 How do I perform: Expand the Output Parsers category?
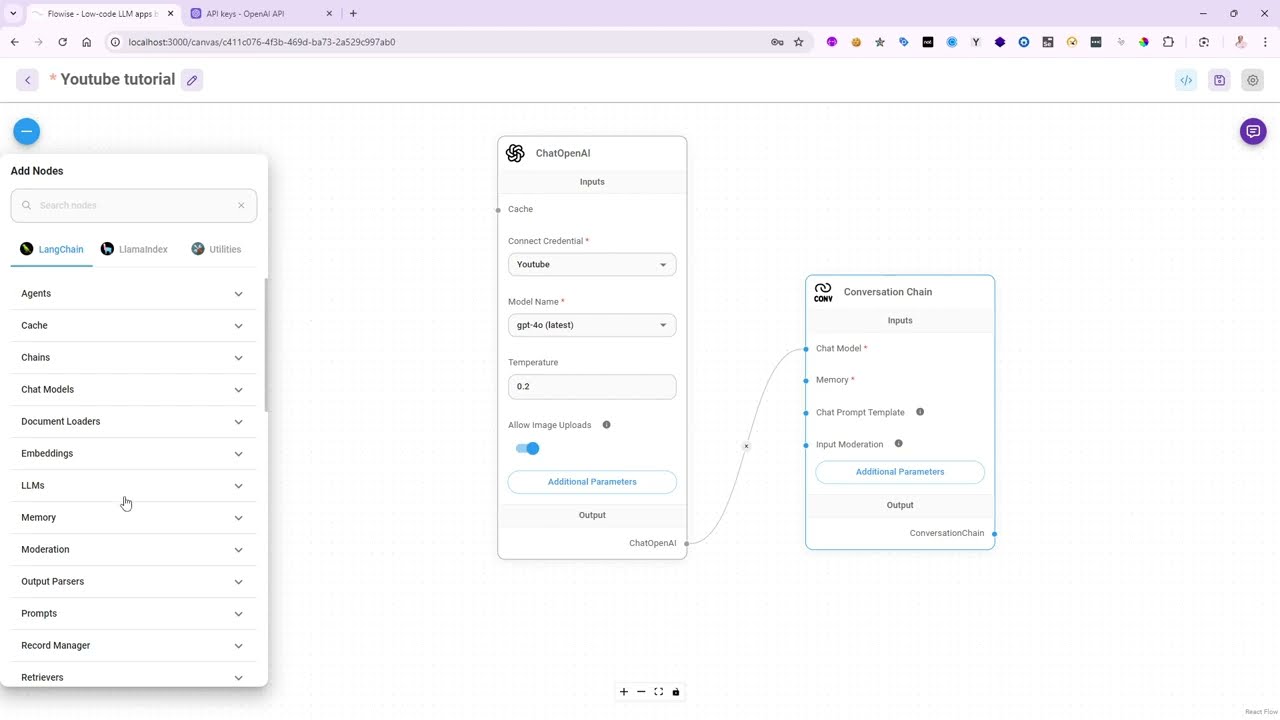click(x=133, y=582)
